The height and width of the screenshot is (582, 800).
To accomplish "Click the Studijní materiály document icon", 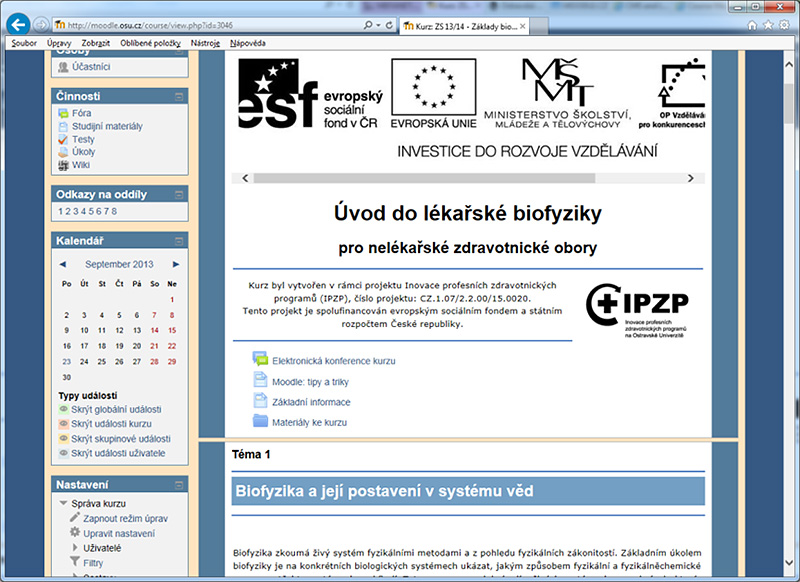I will click(63, 126).
